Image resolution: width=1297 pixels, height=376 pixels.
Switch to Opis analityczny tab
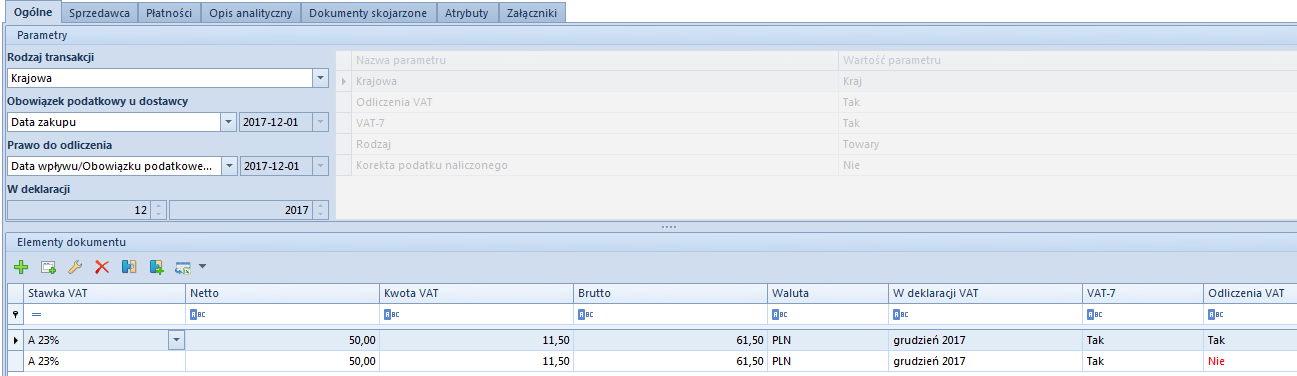click(x=251, y=13)
